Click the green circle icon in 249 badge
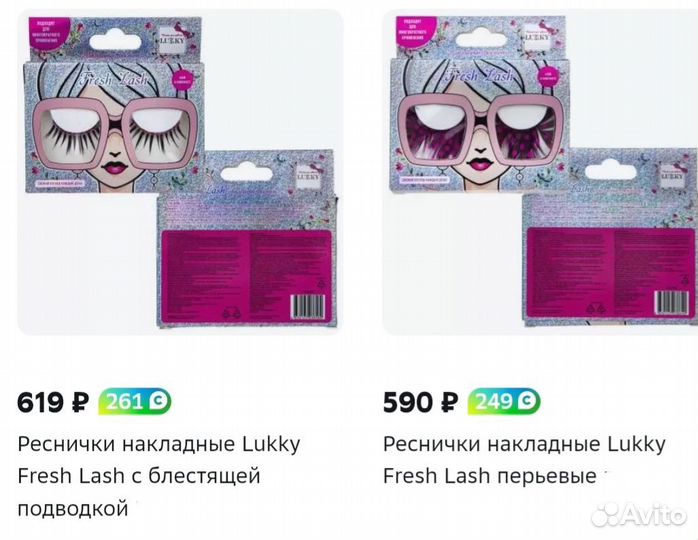The height and width of the screenshot is (540, 698). point(528,402)
